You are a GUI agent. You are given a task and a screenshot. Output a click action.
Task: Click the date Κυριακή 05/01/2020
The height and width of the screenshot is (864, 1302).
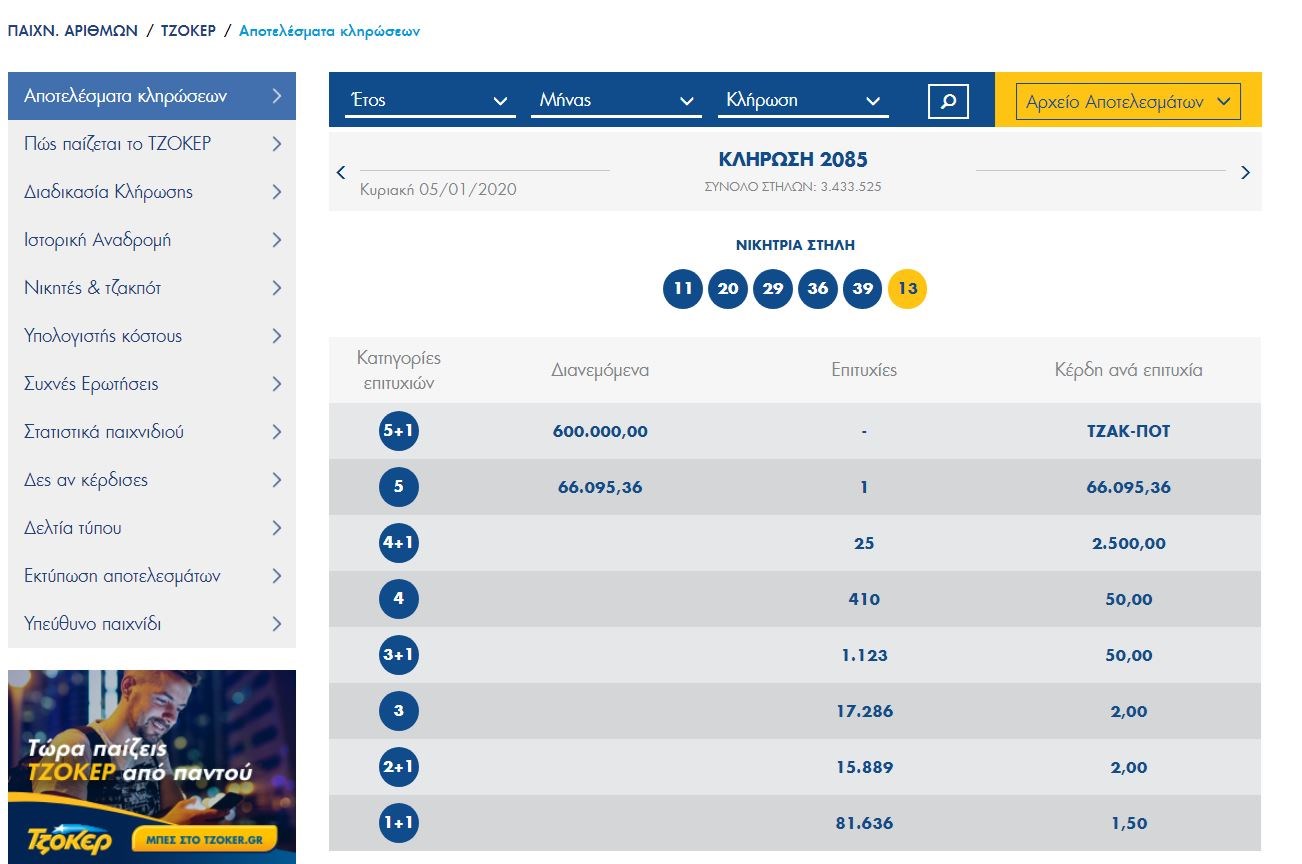pos(438,189)
